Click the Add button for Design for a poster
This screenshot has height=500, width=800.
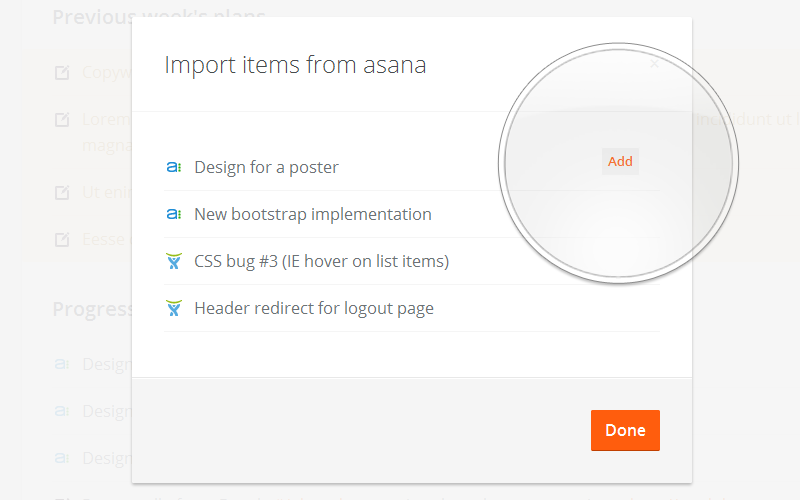click(x=620, y=162)
